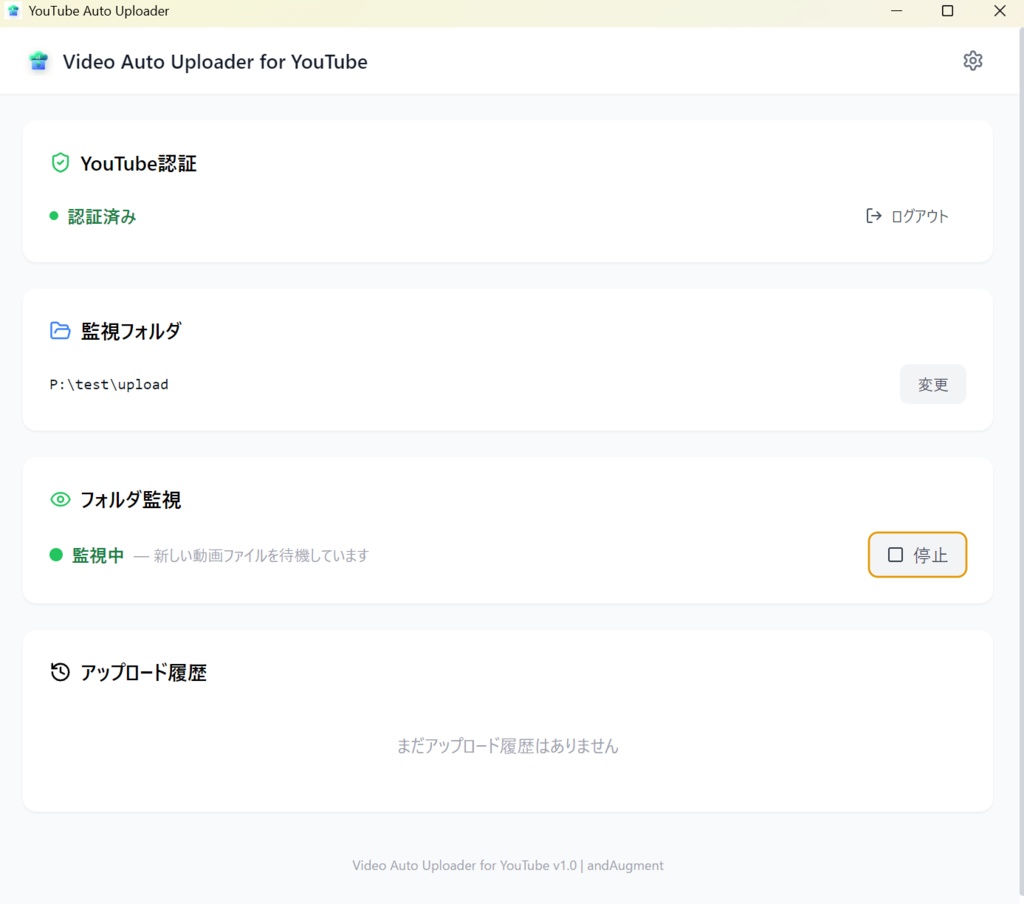Open the settings gear icon
Screen dimensions: 1024x904
[x=972, y=60]
